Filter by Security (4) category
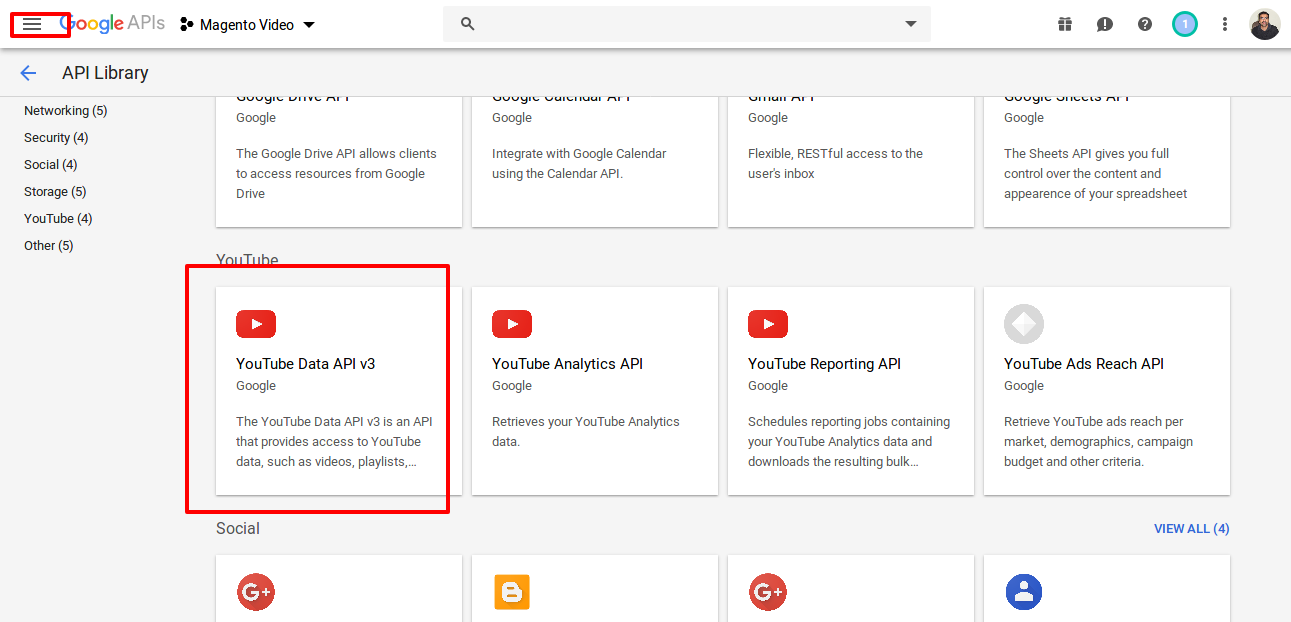This screenshot has width=1291, height=622. pyautogui.click(x=56, y=138)
